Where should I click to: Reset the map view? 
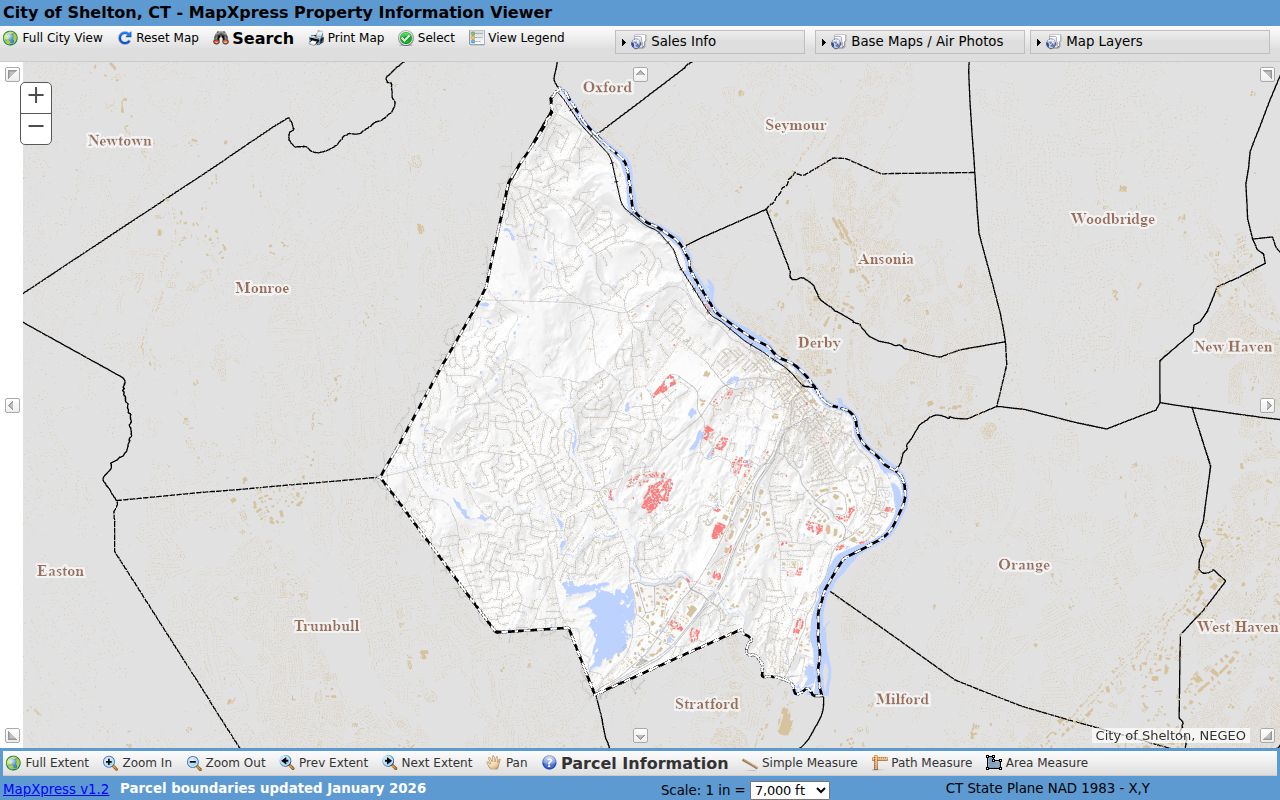coord(158,38)
